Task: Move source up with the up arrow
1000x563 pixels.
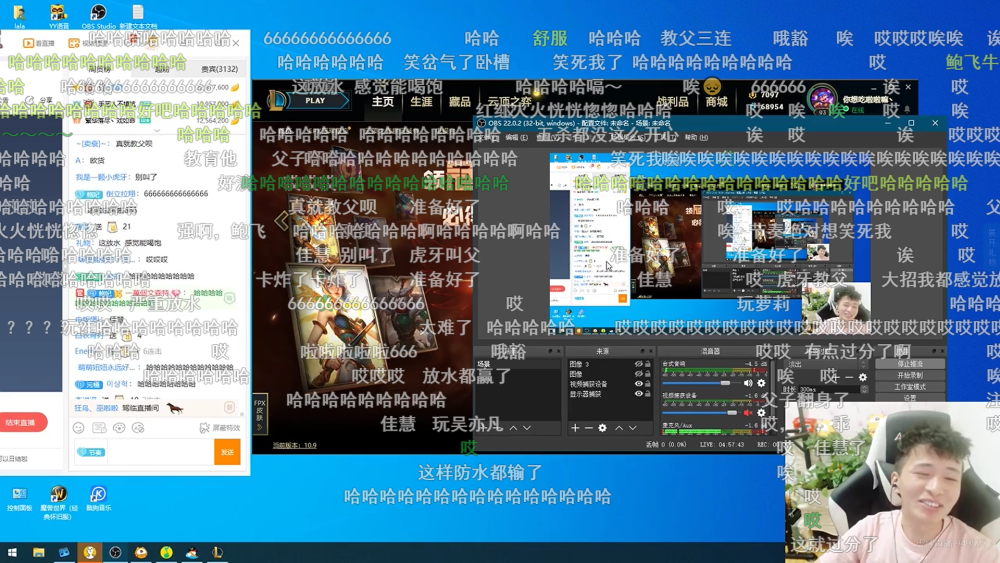Action: point(619,428)
